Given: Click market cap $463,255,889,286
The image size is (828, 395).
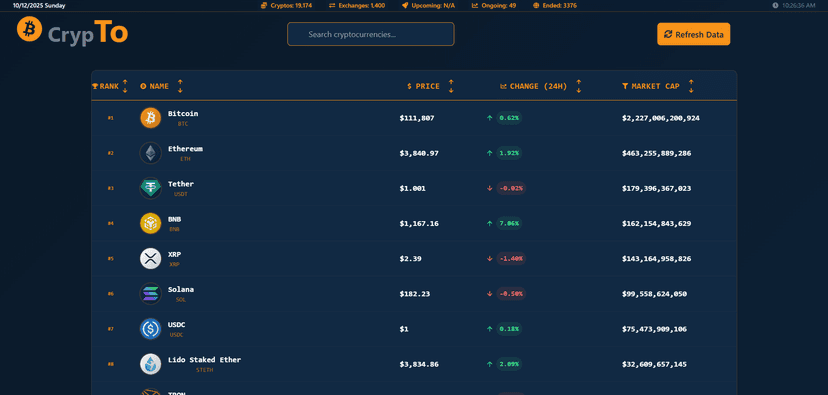Looking at the screenshot, I should (x=656, y=153).
